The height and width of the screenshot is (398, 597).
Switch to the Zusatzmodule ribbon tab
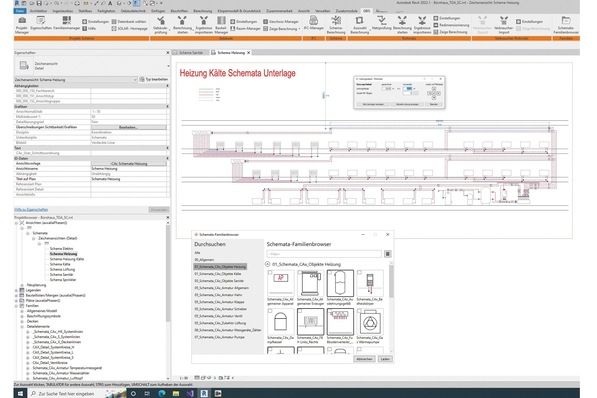(345, 11)
